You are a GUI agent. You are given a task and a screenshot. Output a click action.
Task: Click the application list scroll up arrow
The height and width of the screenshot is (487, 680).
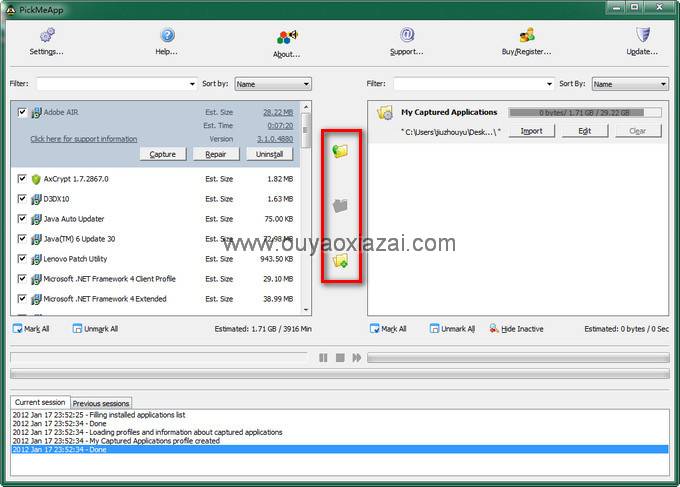[x=306, y=107]
